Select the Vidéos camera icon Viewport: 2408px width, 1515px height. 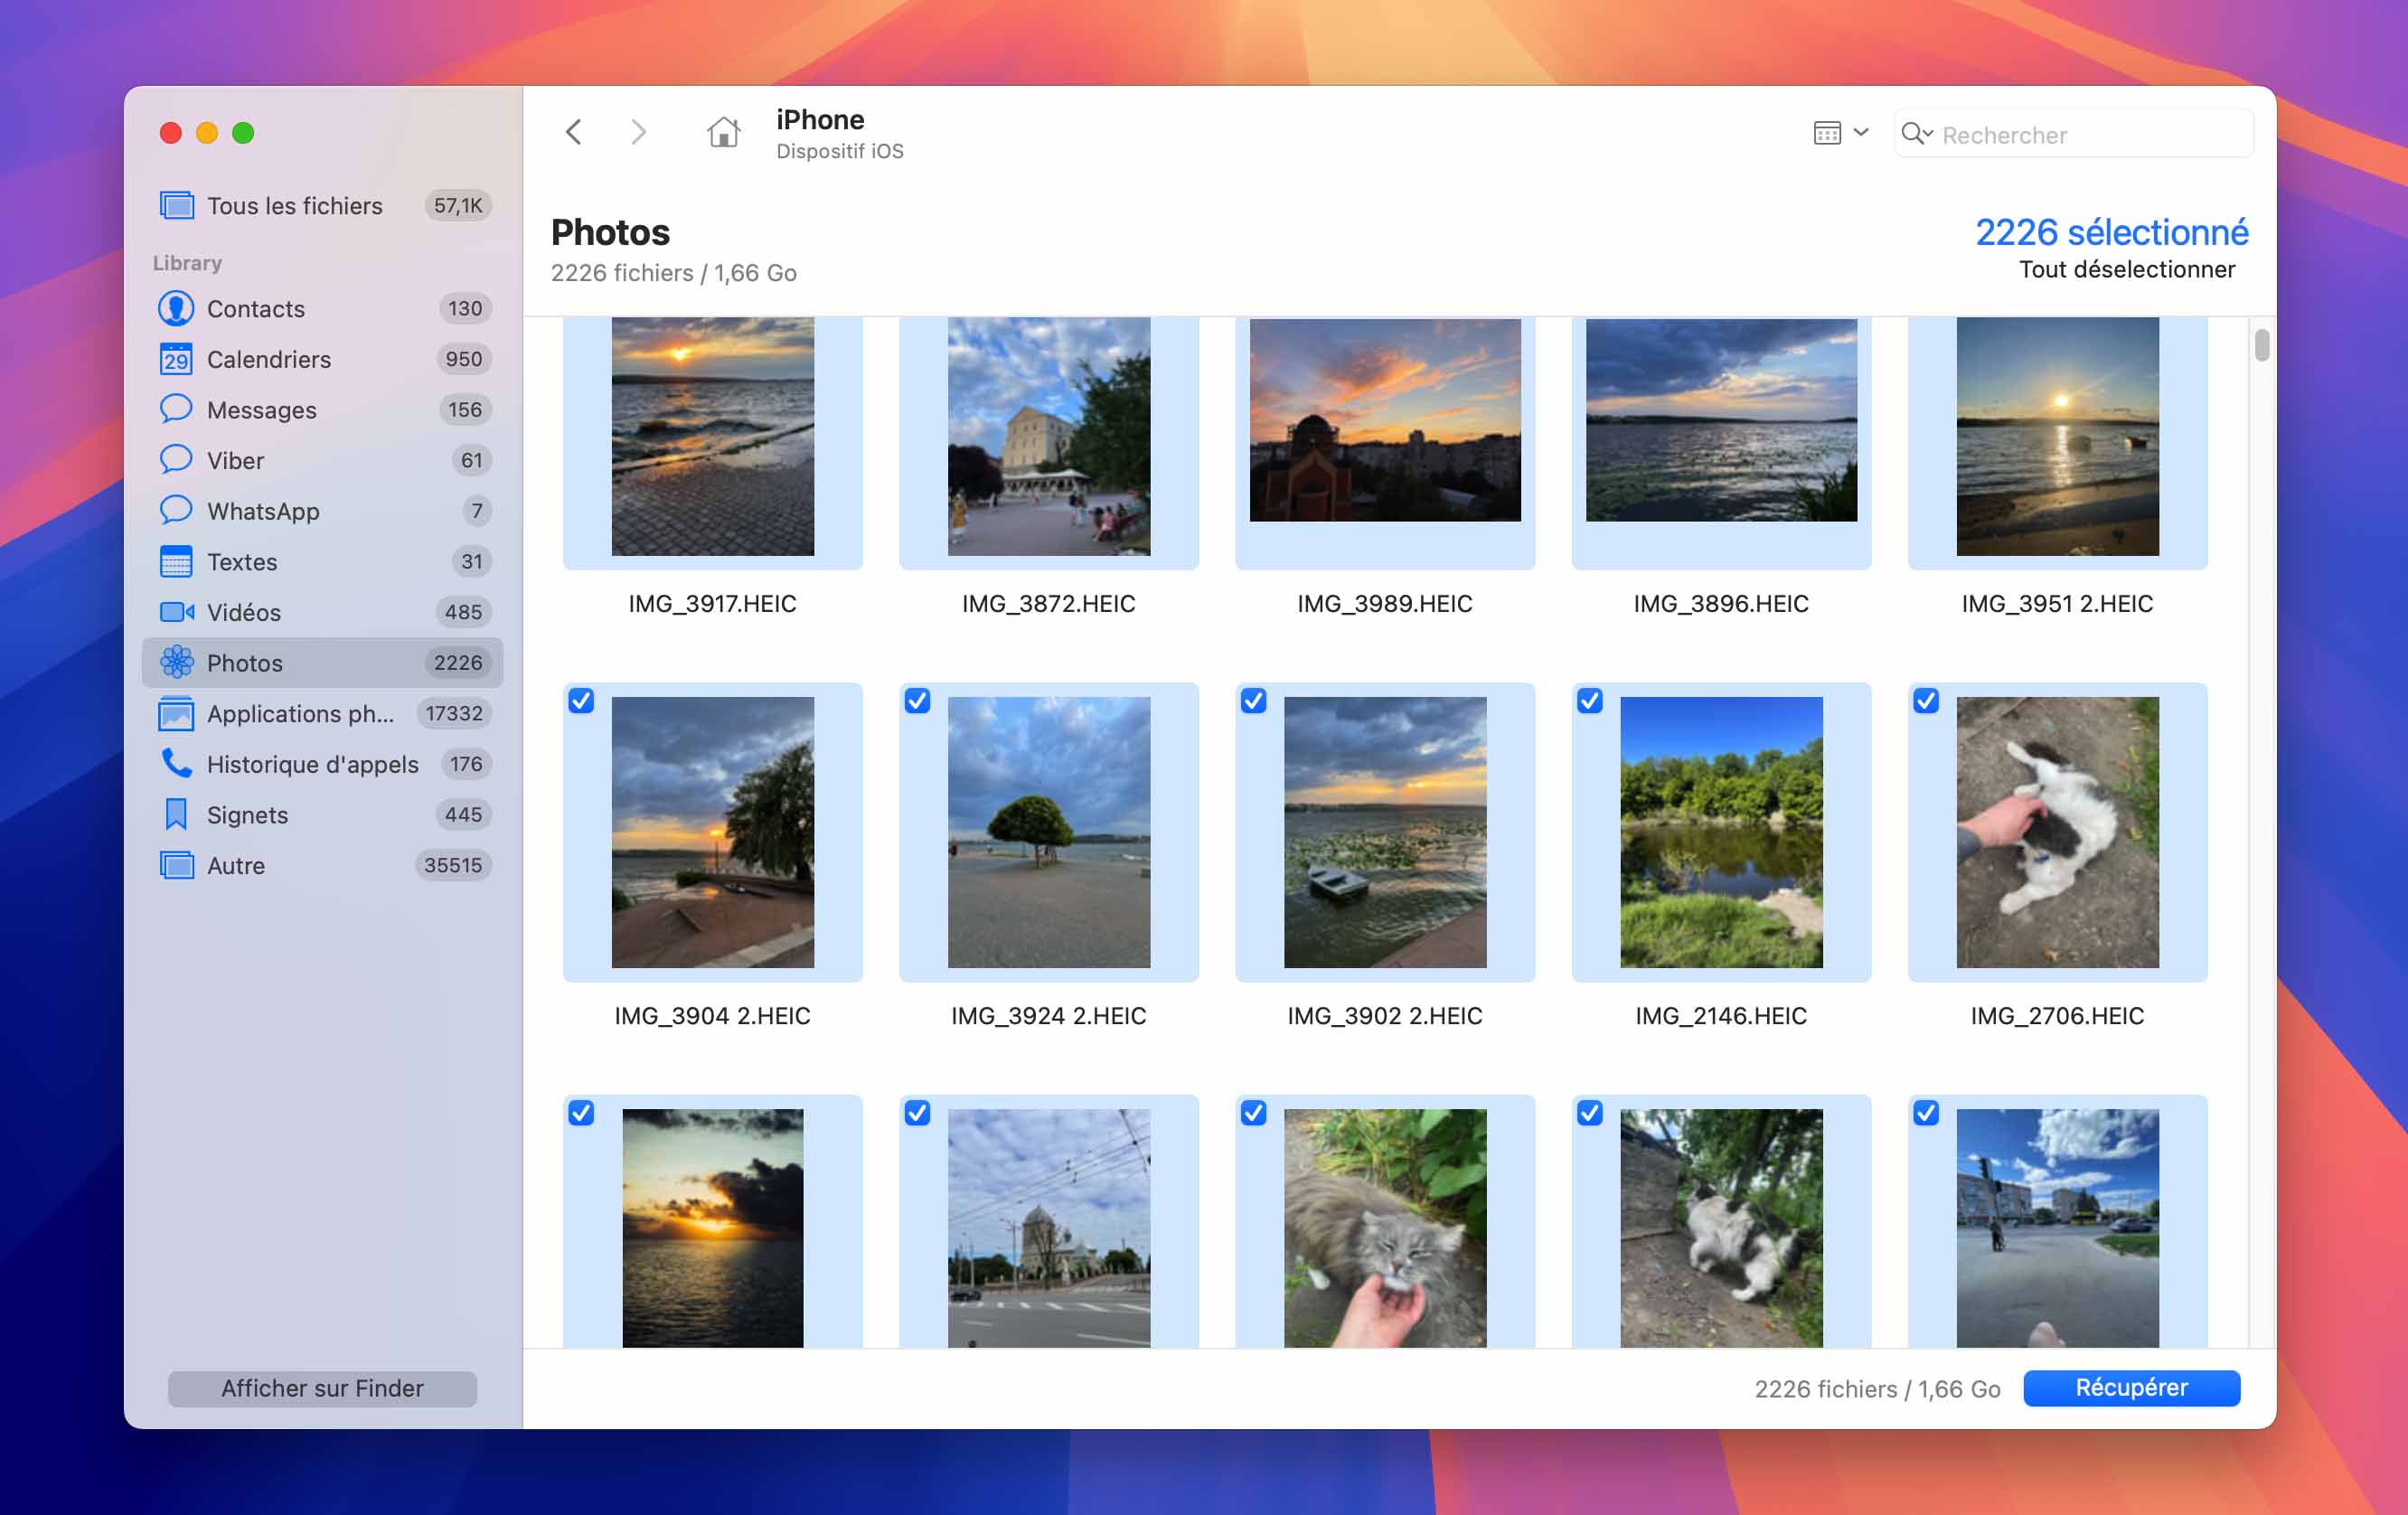(176, 612)
